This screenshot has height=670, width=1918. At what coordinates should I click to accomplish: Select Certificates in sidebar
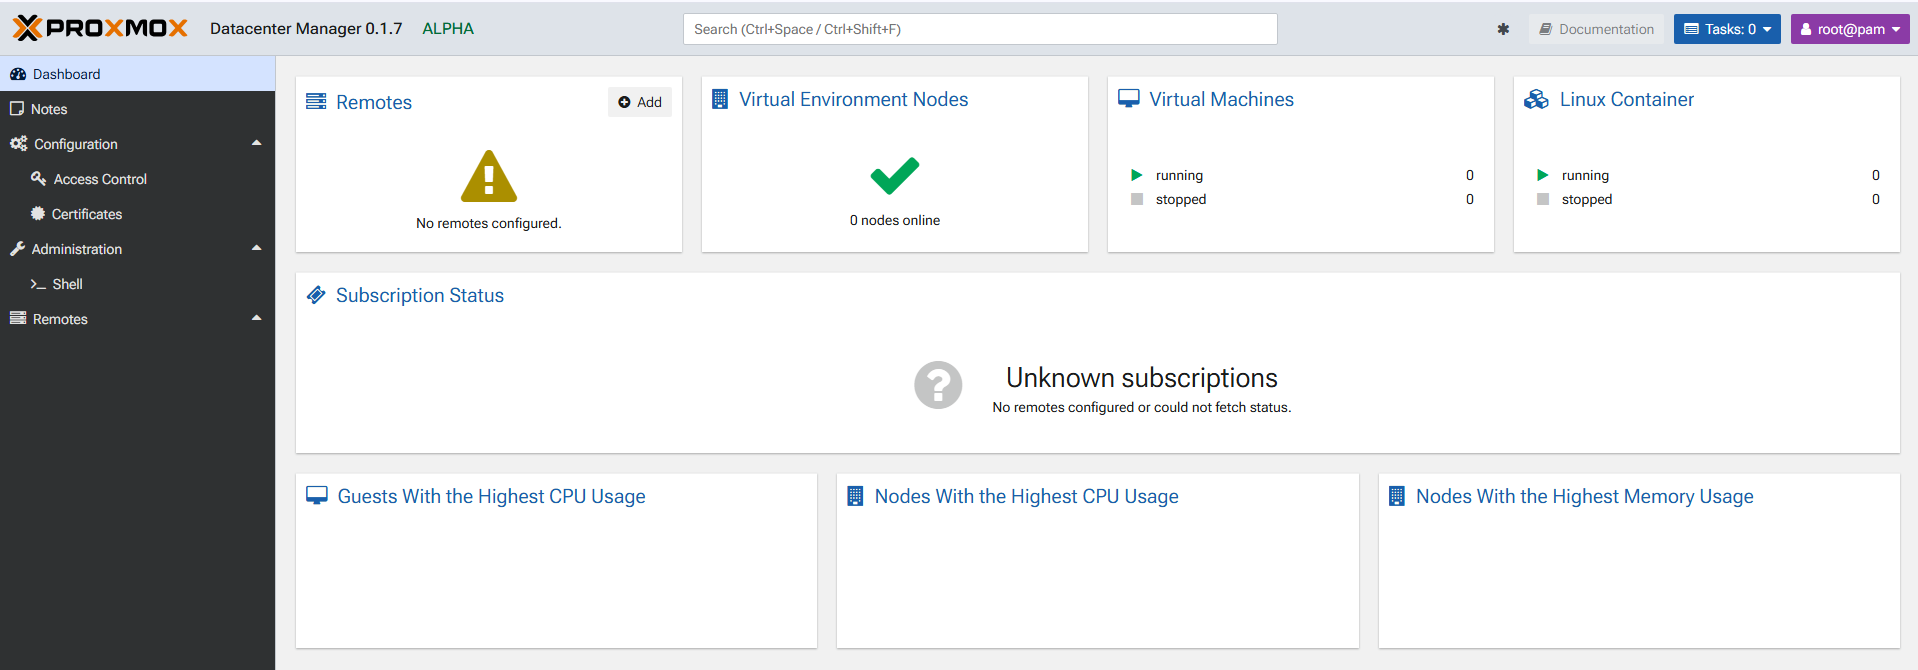coord(87,214)
